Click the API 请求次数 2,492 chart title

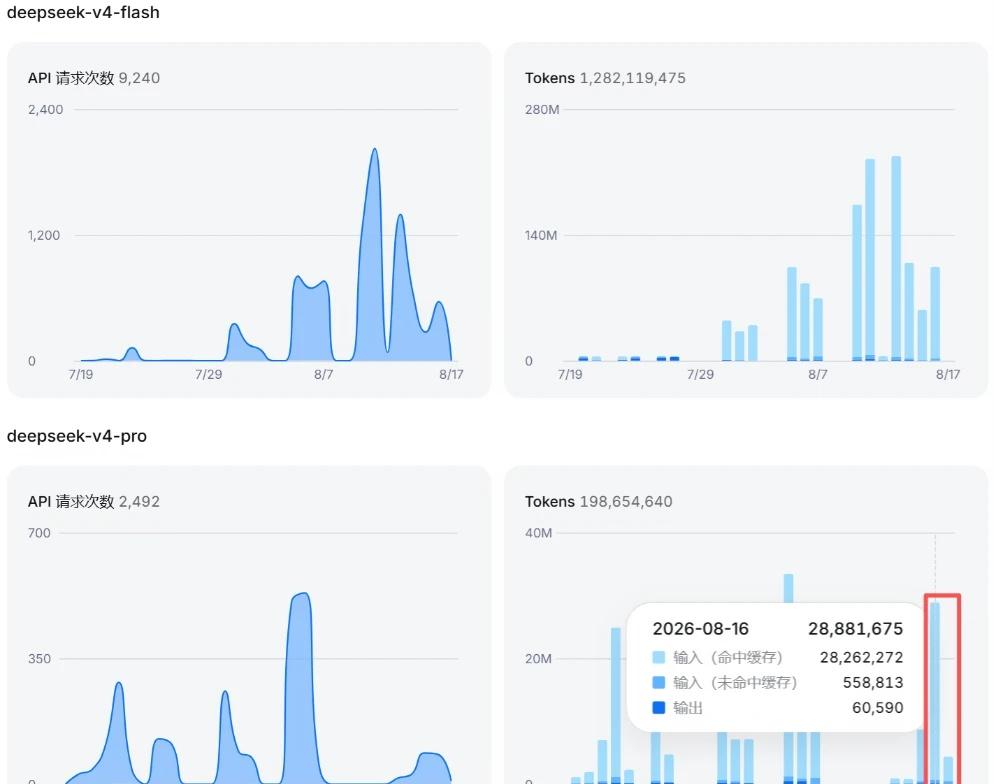94,501
